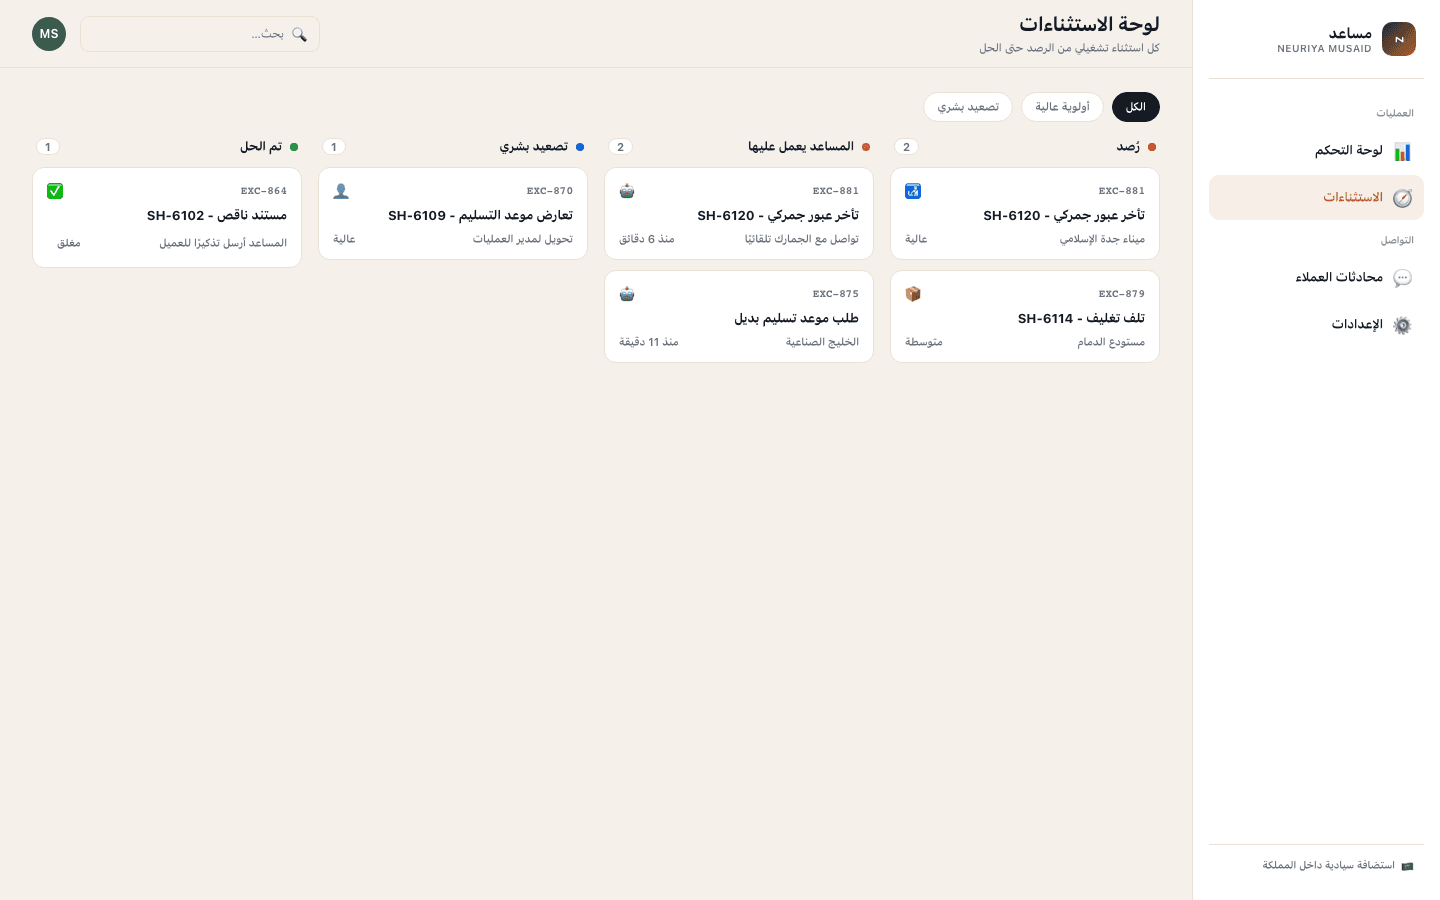Click the magnifier icon in search box
The width and height of the screenshot is (1440, 900).
299,34
